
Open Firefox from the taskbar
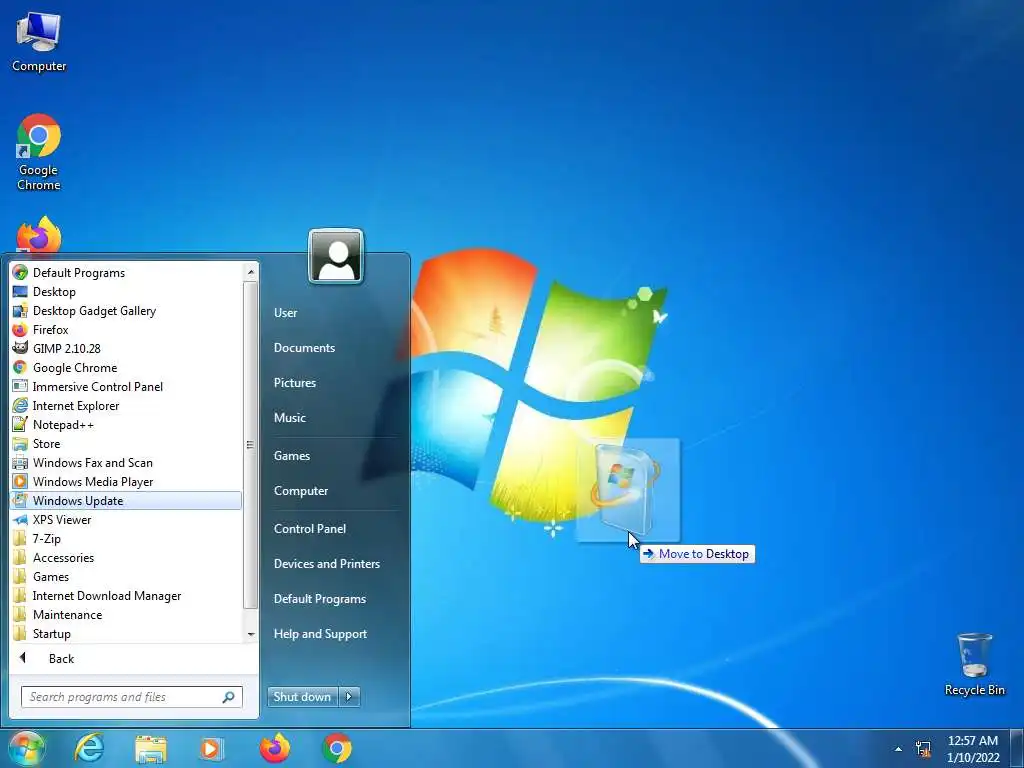click(x=275, y=748)
